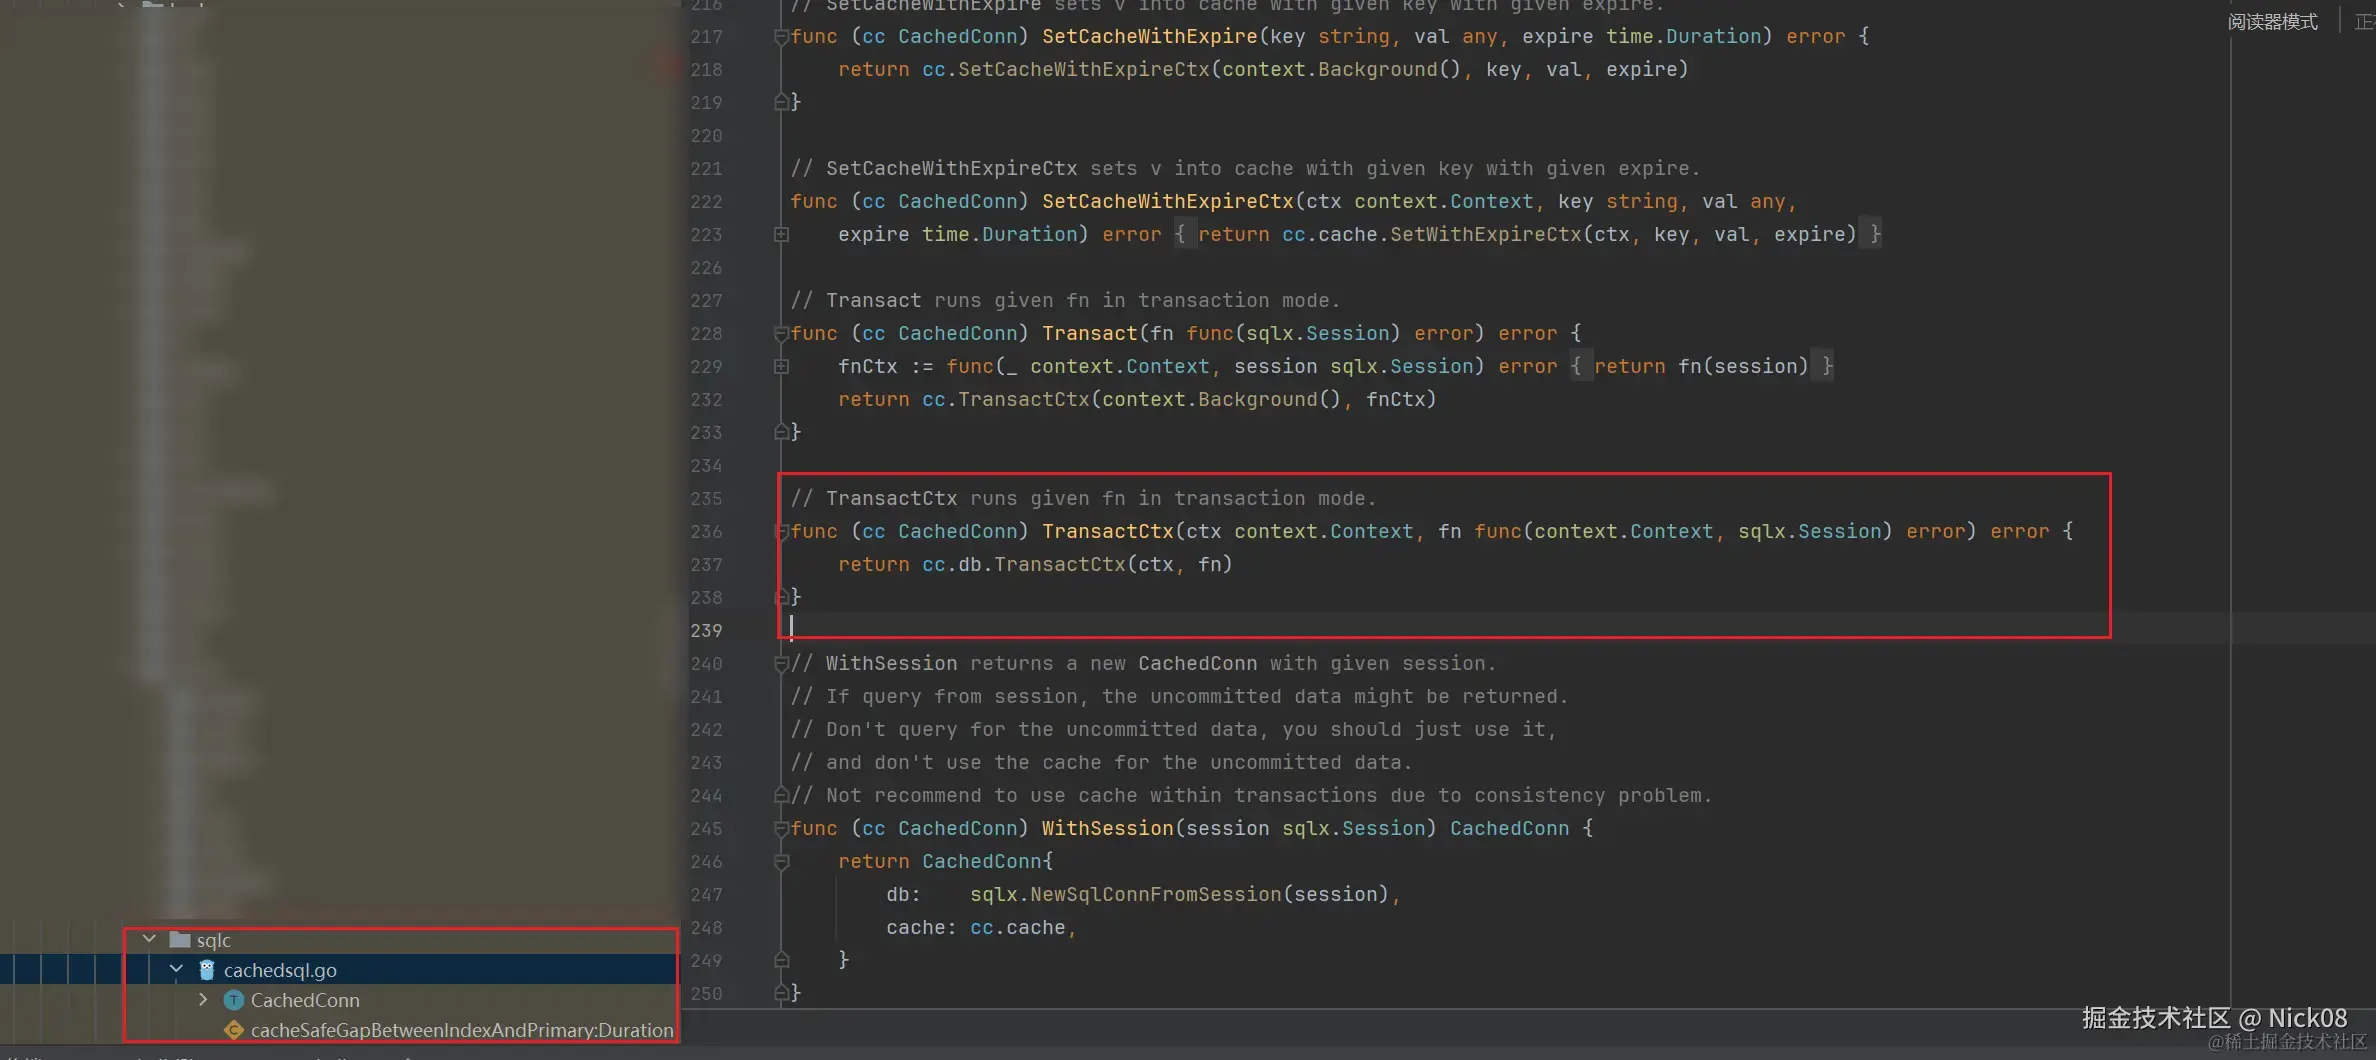Select cachedsql.go file name in project tree
The width and height of the screenshot is (2376, 1060).
pyautogui.click(x=280, y=970)
